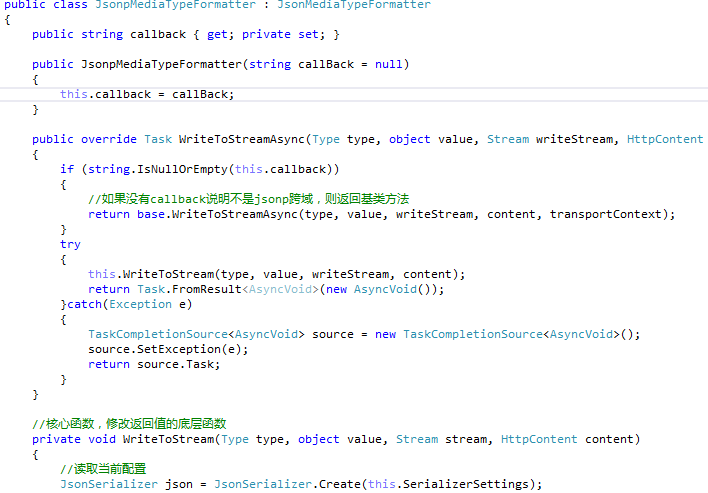Click 'string.IsNullOrEmpty' call text
708x493 pixels.
tap(158, 169)
